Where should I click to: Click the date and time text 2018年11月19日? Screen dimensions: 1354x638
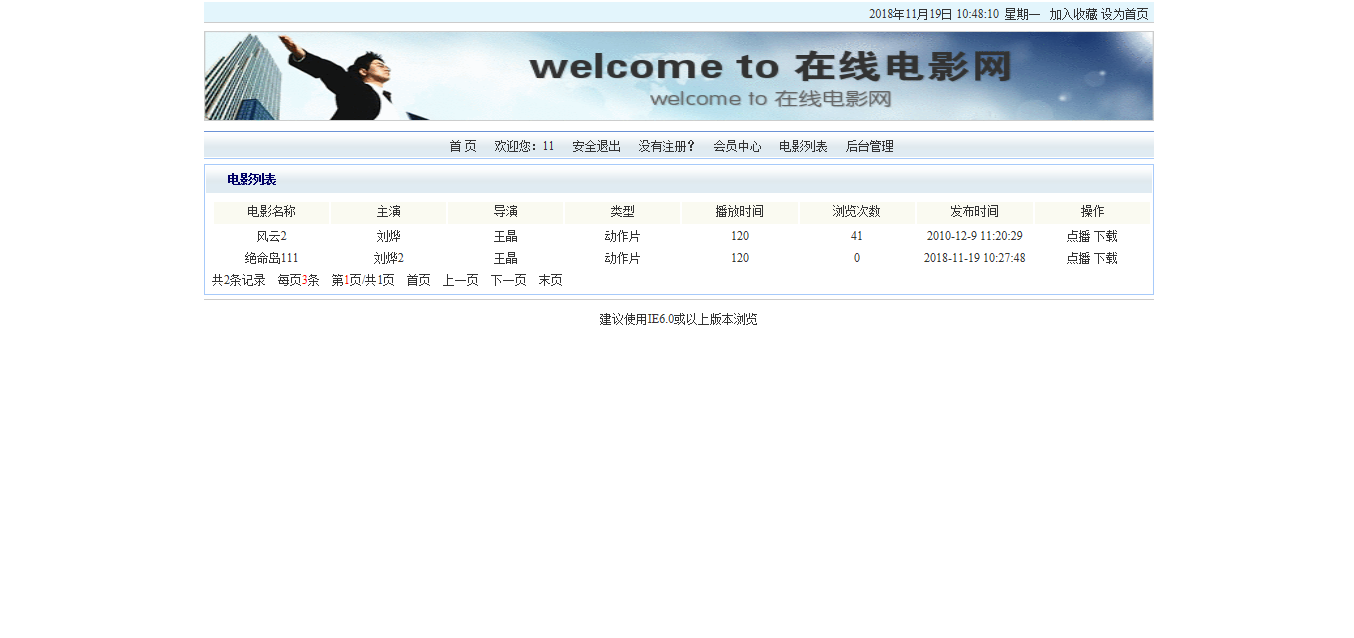click(x=911, y=14)
